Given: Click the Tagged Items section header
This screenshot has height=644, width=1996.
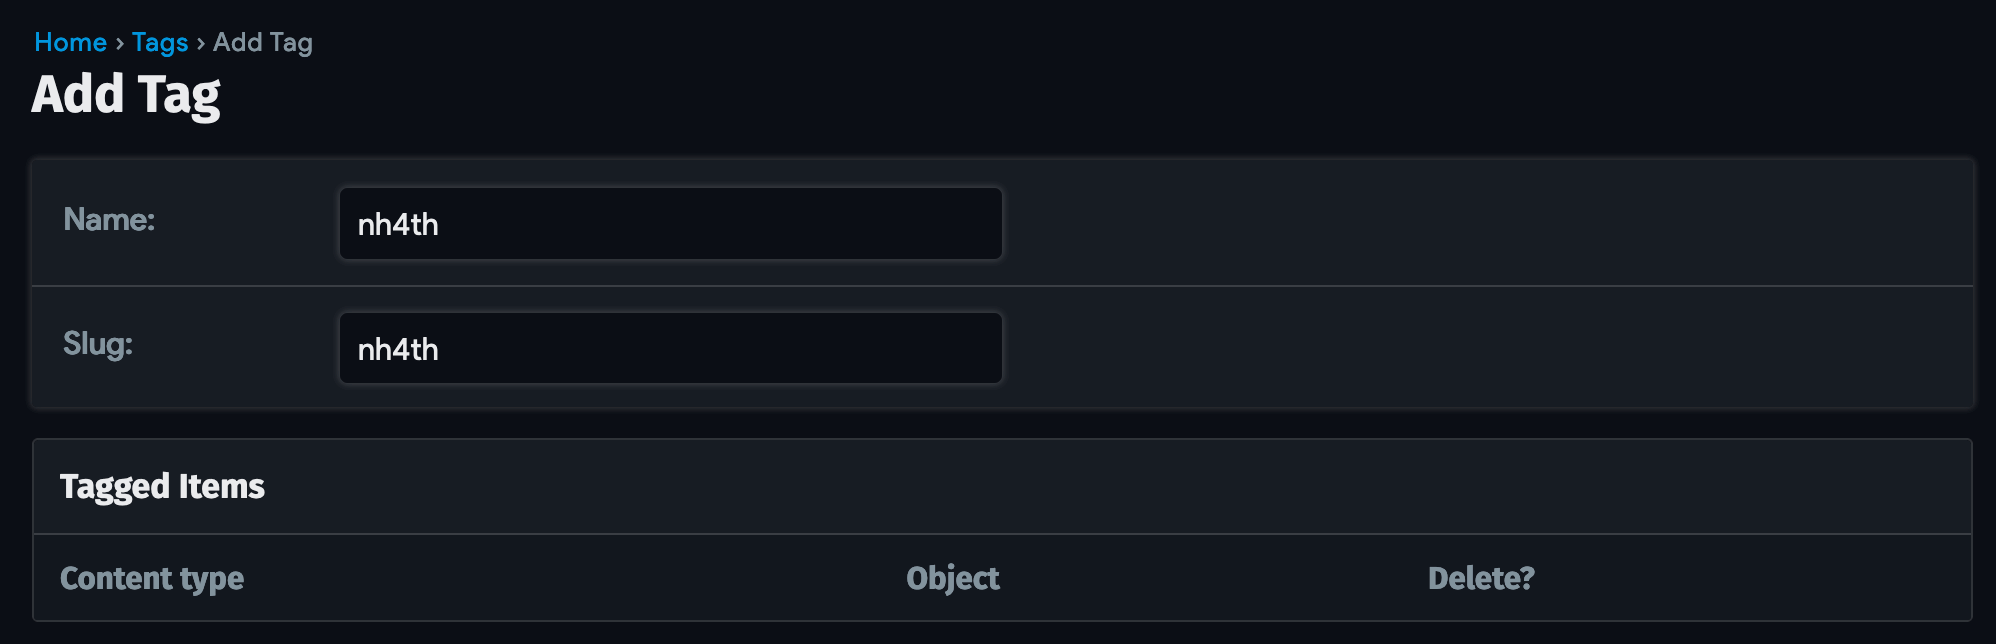Looking at the screenshot, I should click(x=163, y=487).
